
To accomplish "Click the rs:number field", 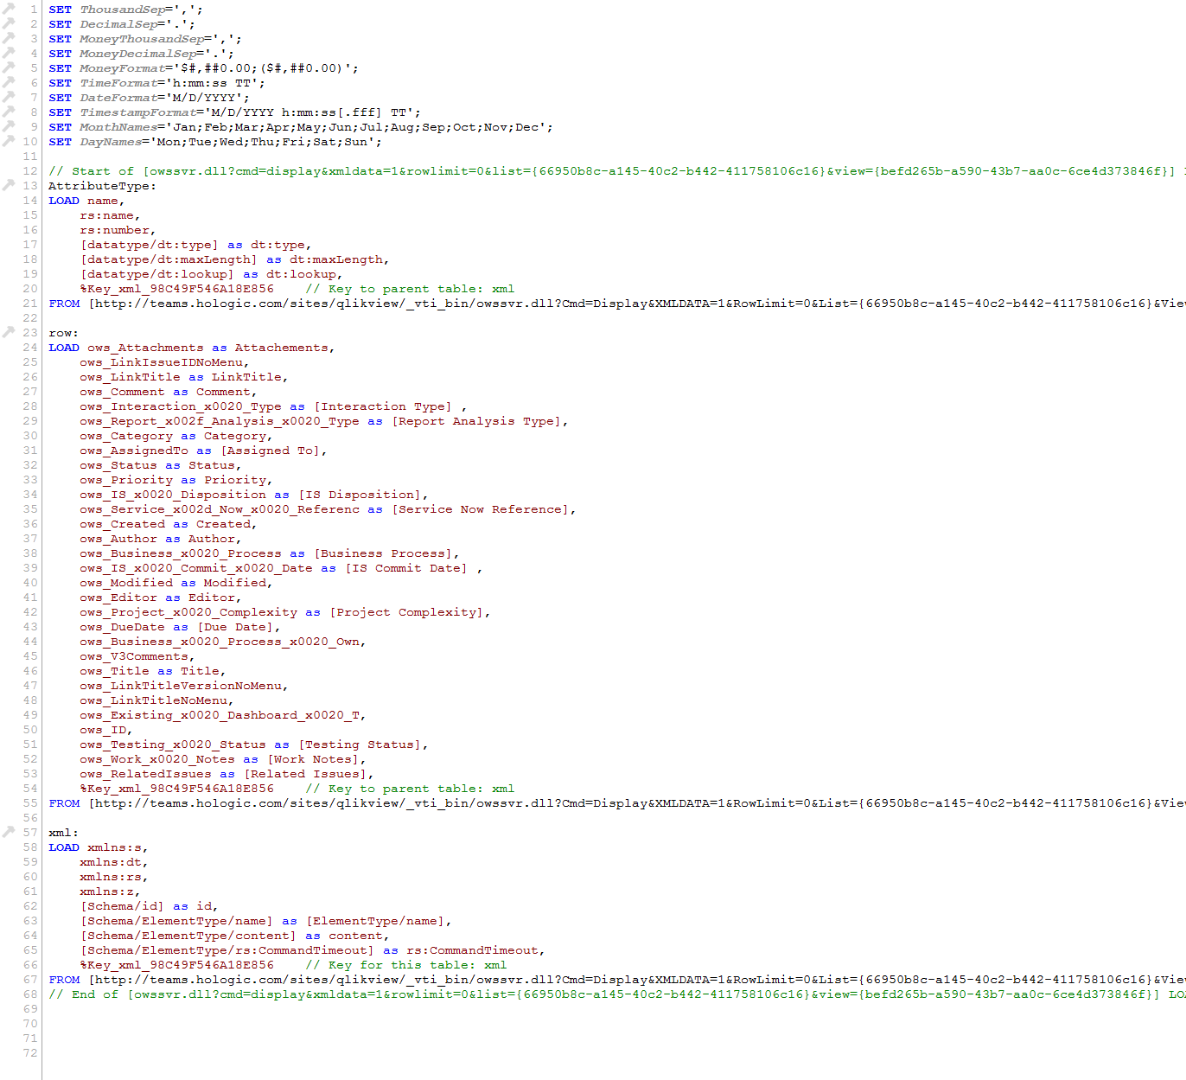I will (115, 230).
